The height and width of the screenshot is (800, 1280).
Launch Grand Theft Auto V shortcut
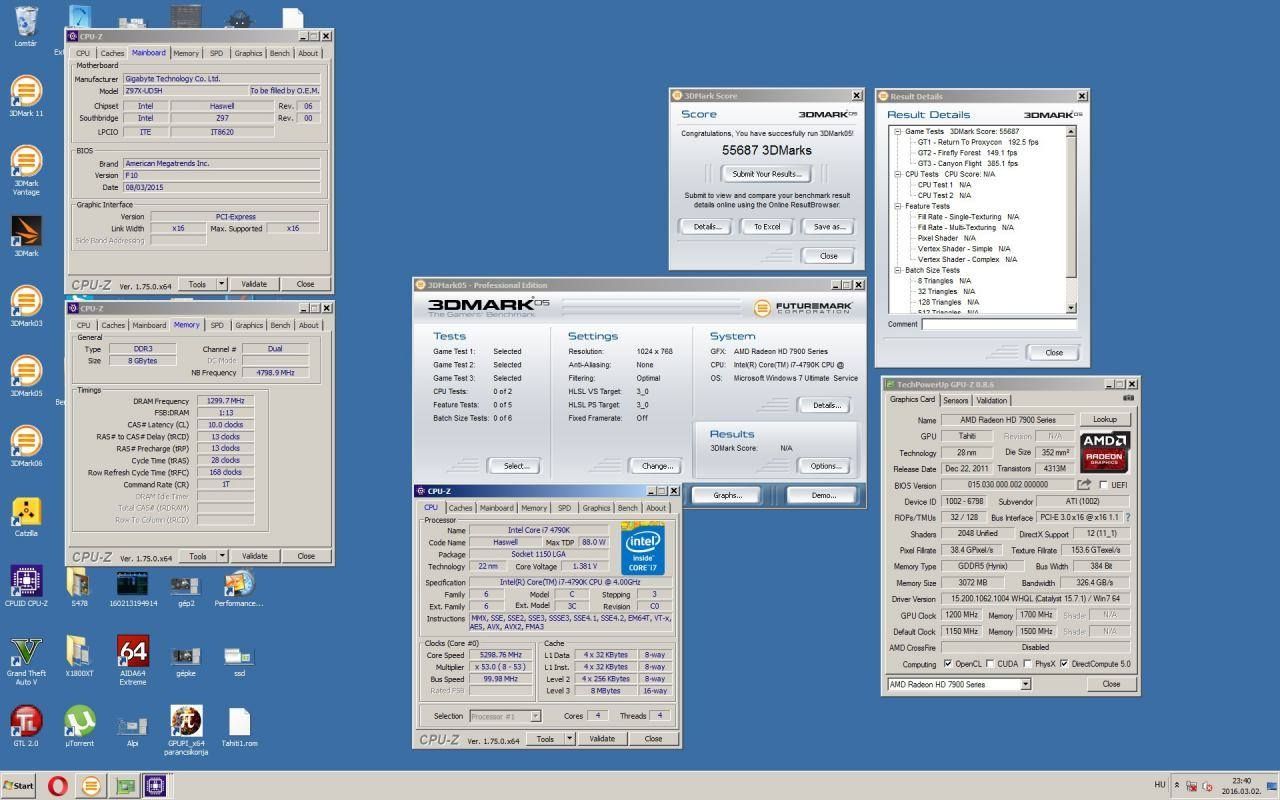26,659
